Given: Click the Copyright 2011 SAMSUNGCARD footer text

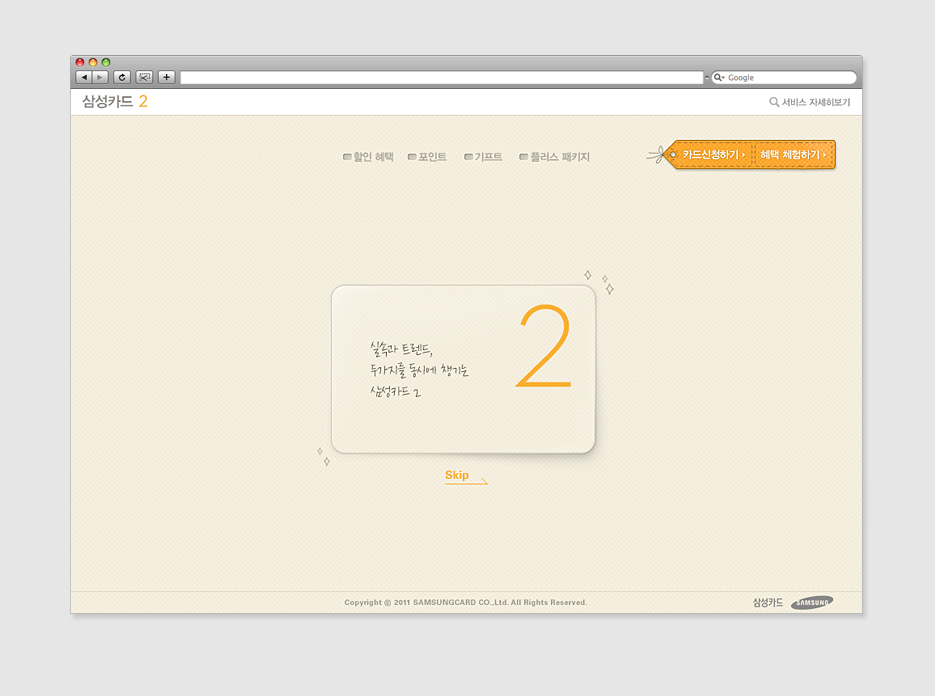Looking at the screenshot, I should (466, 602).
